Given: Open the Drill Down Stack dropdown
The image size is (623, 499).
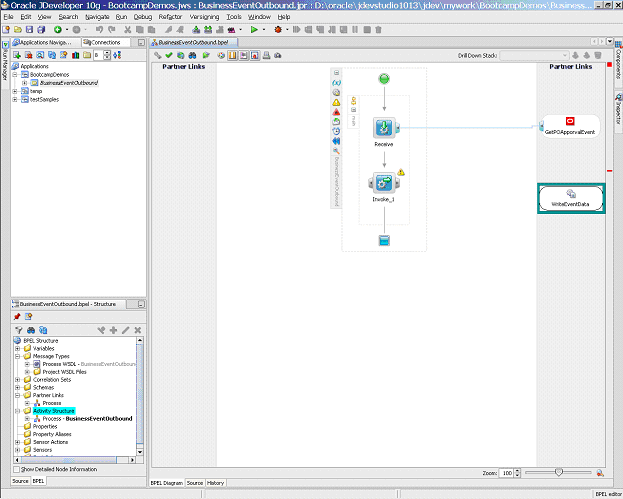Looking at the screenshot, I should [x=534, y=55].
